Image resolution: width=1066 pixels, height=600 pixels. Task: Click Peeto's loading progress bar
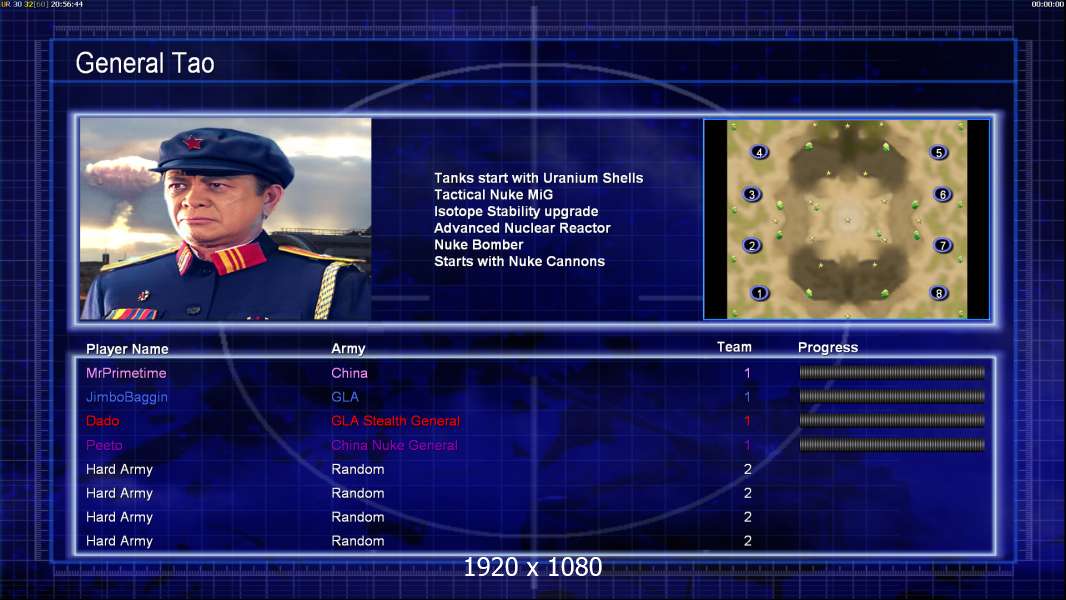pyautogui.click(x=892, y=445)
